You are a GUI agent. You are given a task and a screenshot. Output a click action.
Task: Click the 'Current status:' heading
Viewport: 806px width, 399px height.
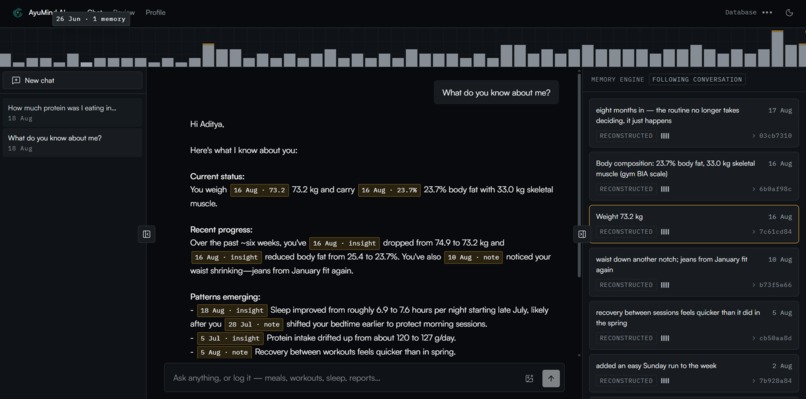[217, 176]
